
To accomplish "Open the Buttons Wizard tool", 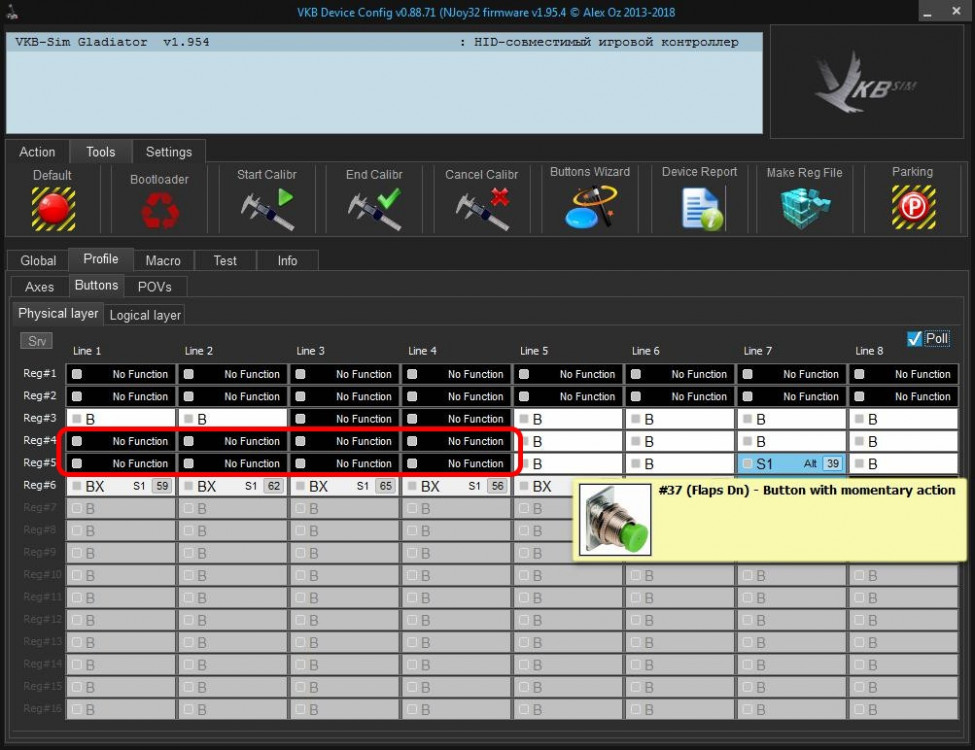I will [x=591, y=207].
